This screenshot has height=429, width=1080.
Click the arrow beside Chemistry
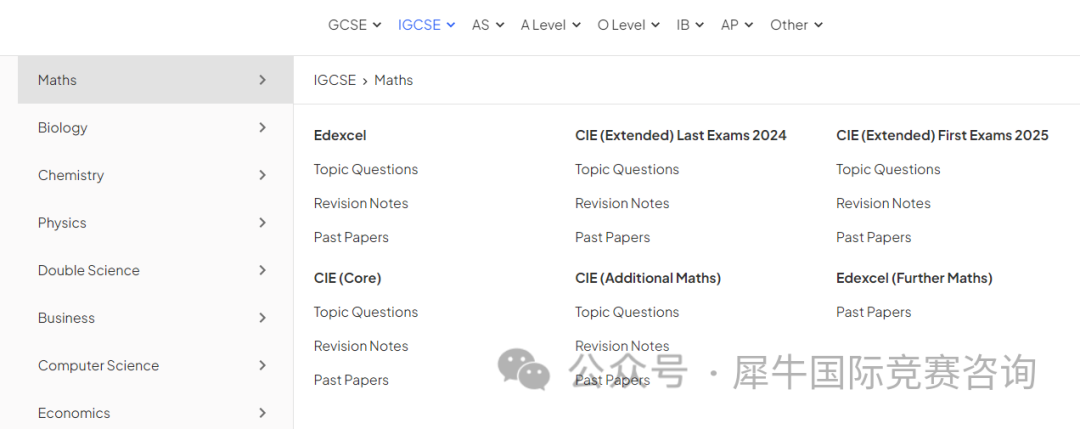pyautogui.click(x=262, y=175)
